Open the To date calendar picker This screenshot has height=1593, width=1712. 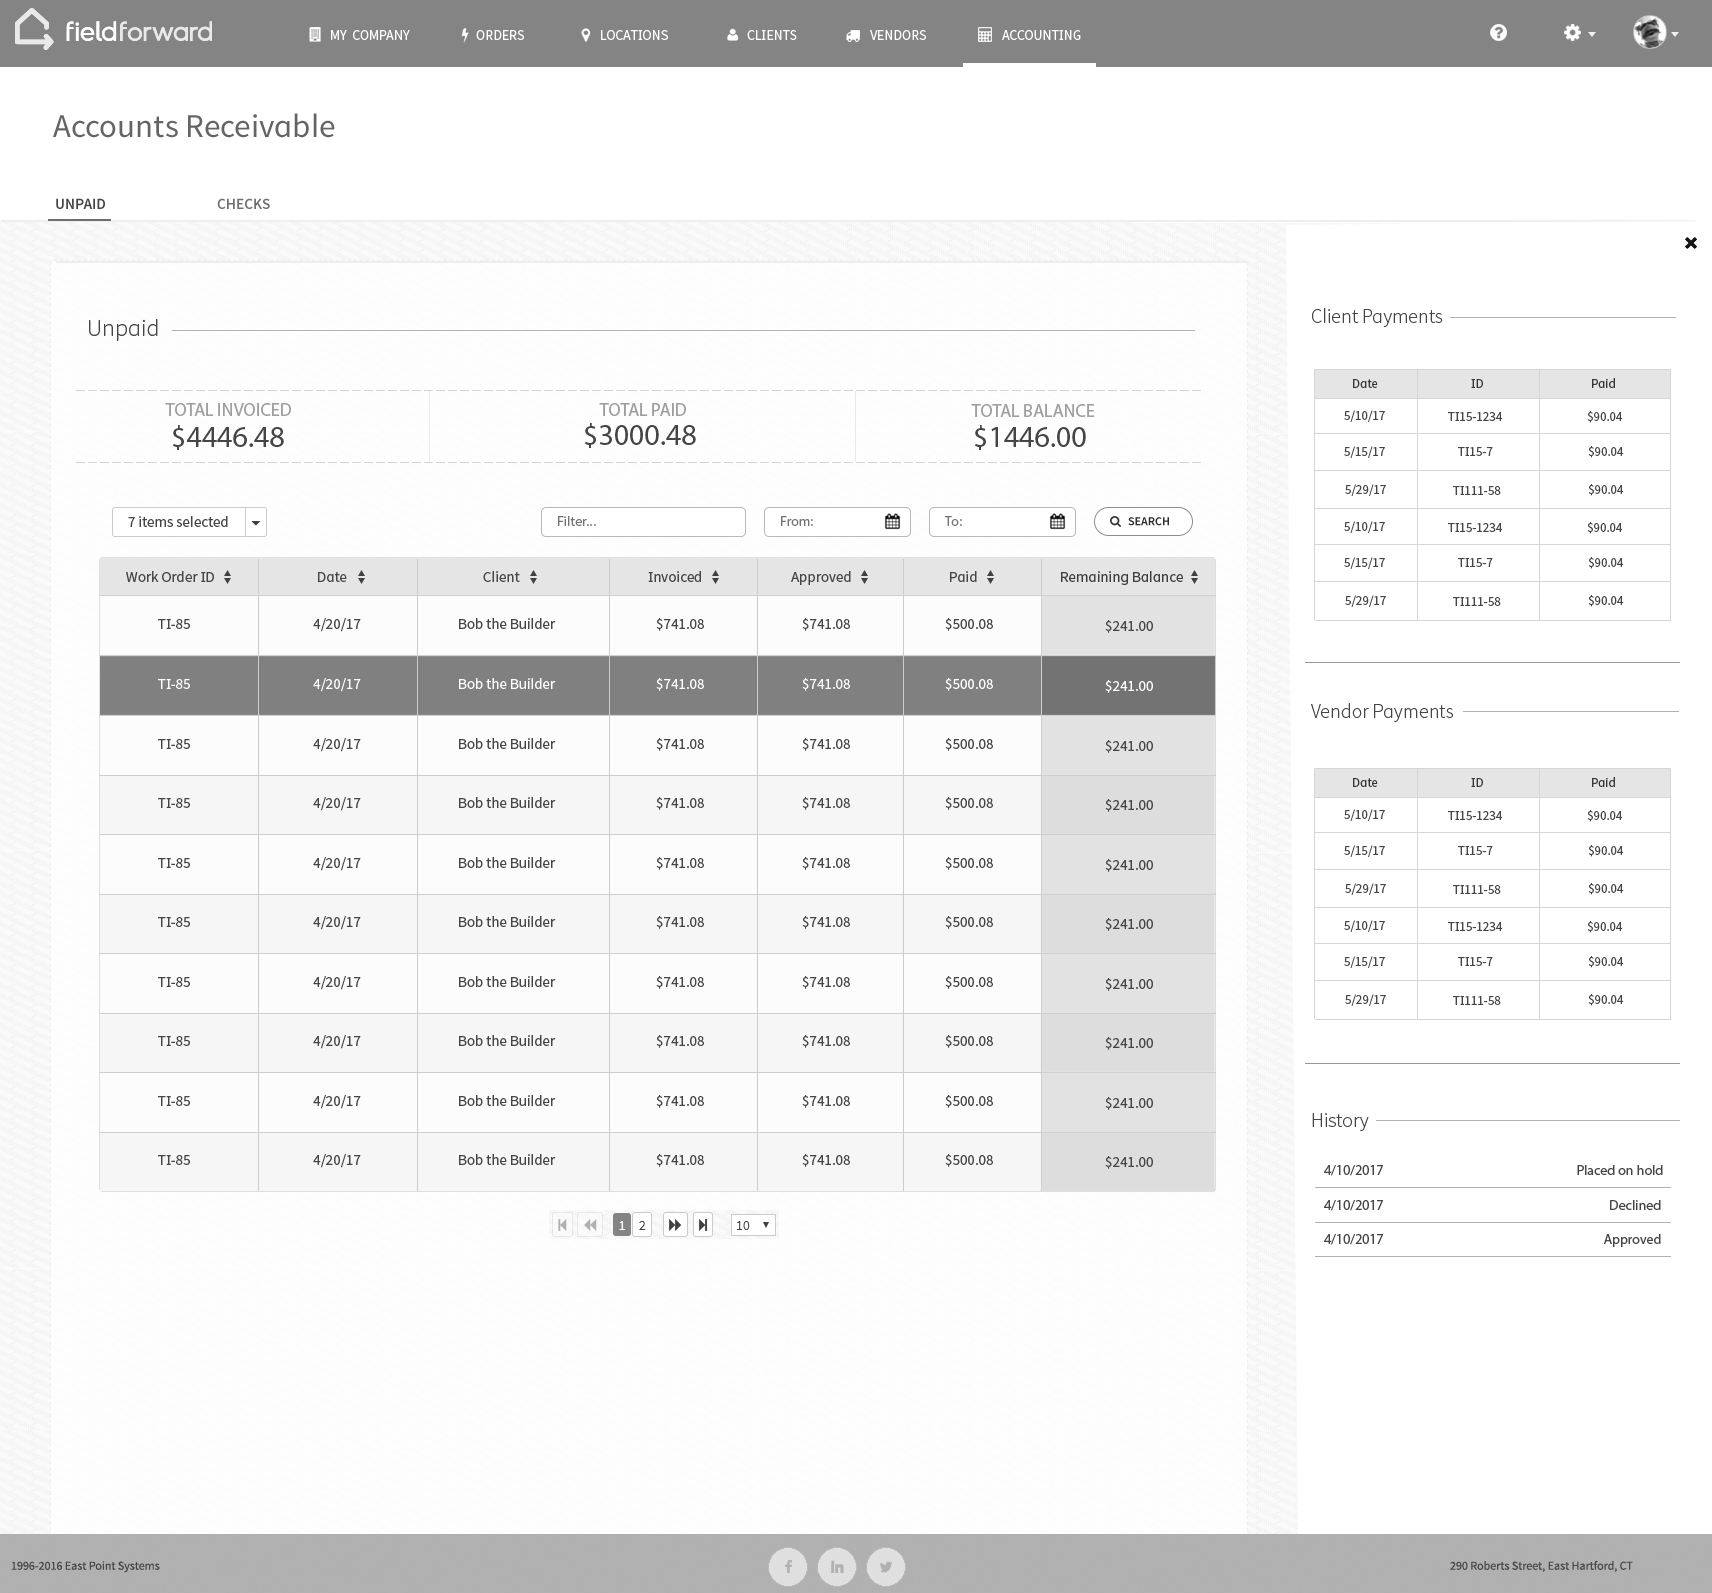(1057, 522)
